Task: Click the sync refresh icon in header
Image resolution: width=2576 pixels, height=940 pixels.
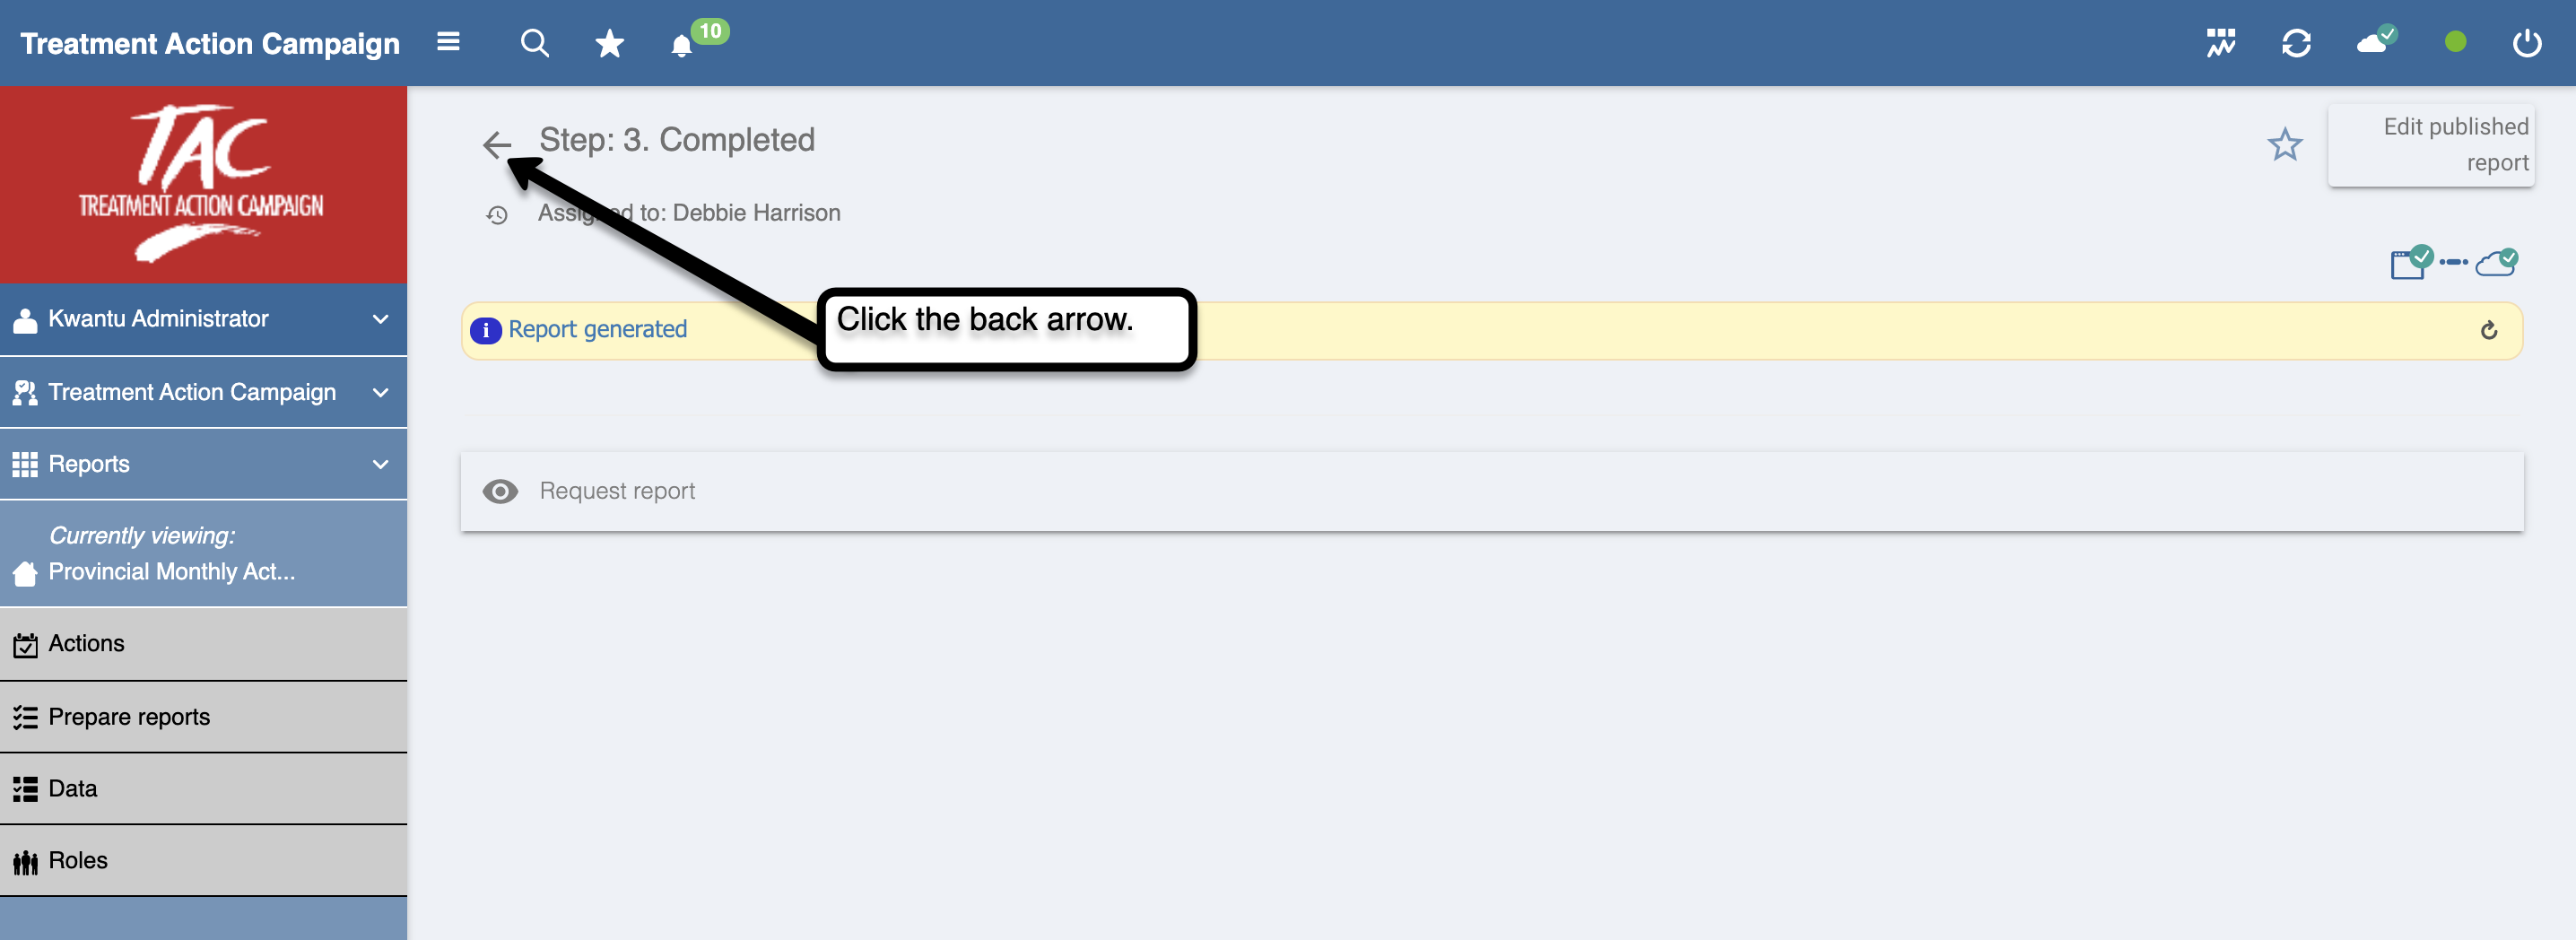Action: click(2296, 43)
